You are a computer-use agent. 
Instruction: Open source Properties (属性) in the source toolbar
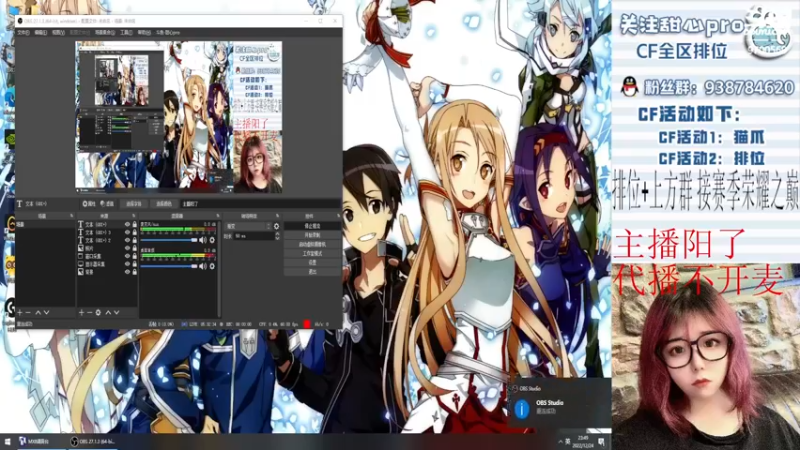point(89,204)
